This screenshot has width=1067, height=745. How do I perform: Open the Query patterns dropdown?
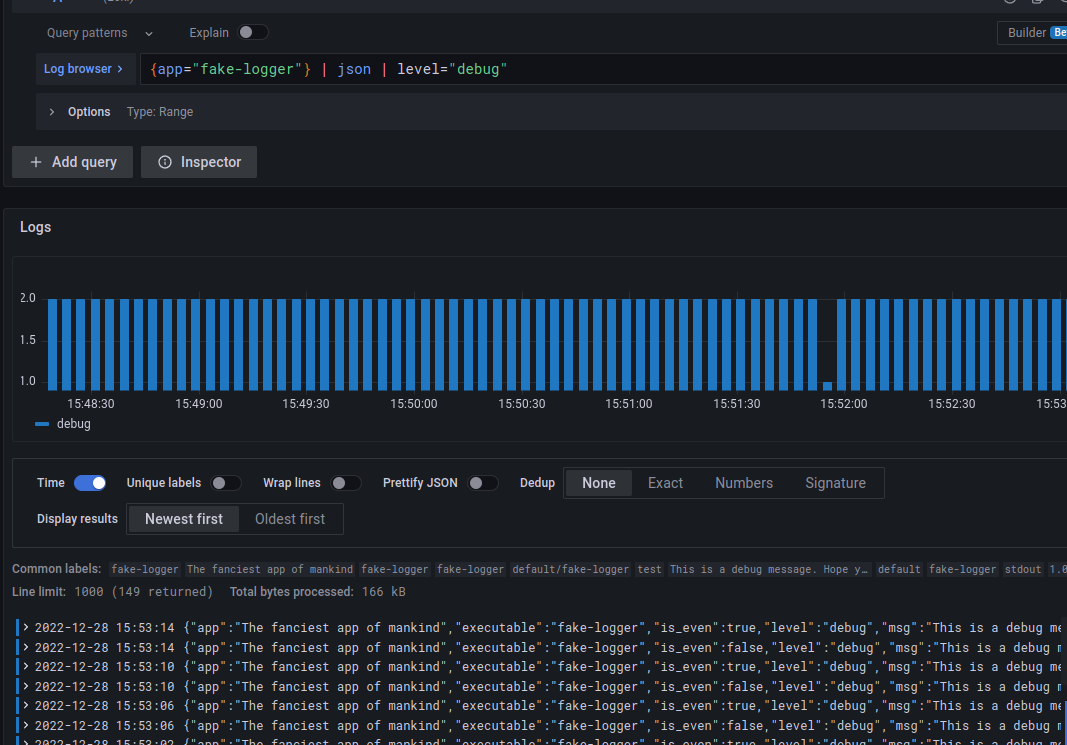99,33
